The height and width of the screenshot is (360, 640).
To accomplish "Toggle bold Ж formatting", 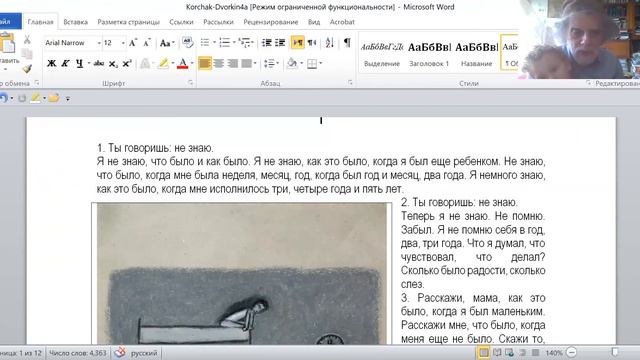I will [x=51, y=64].
